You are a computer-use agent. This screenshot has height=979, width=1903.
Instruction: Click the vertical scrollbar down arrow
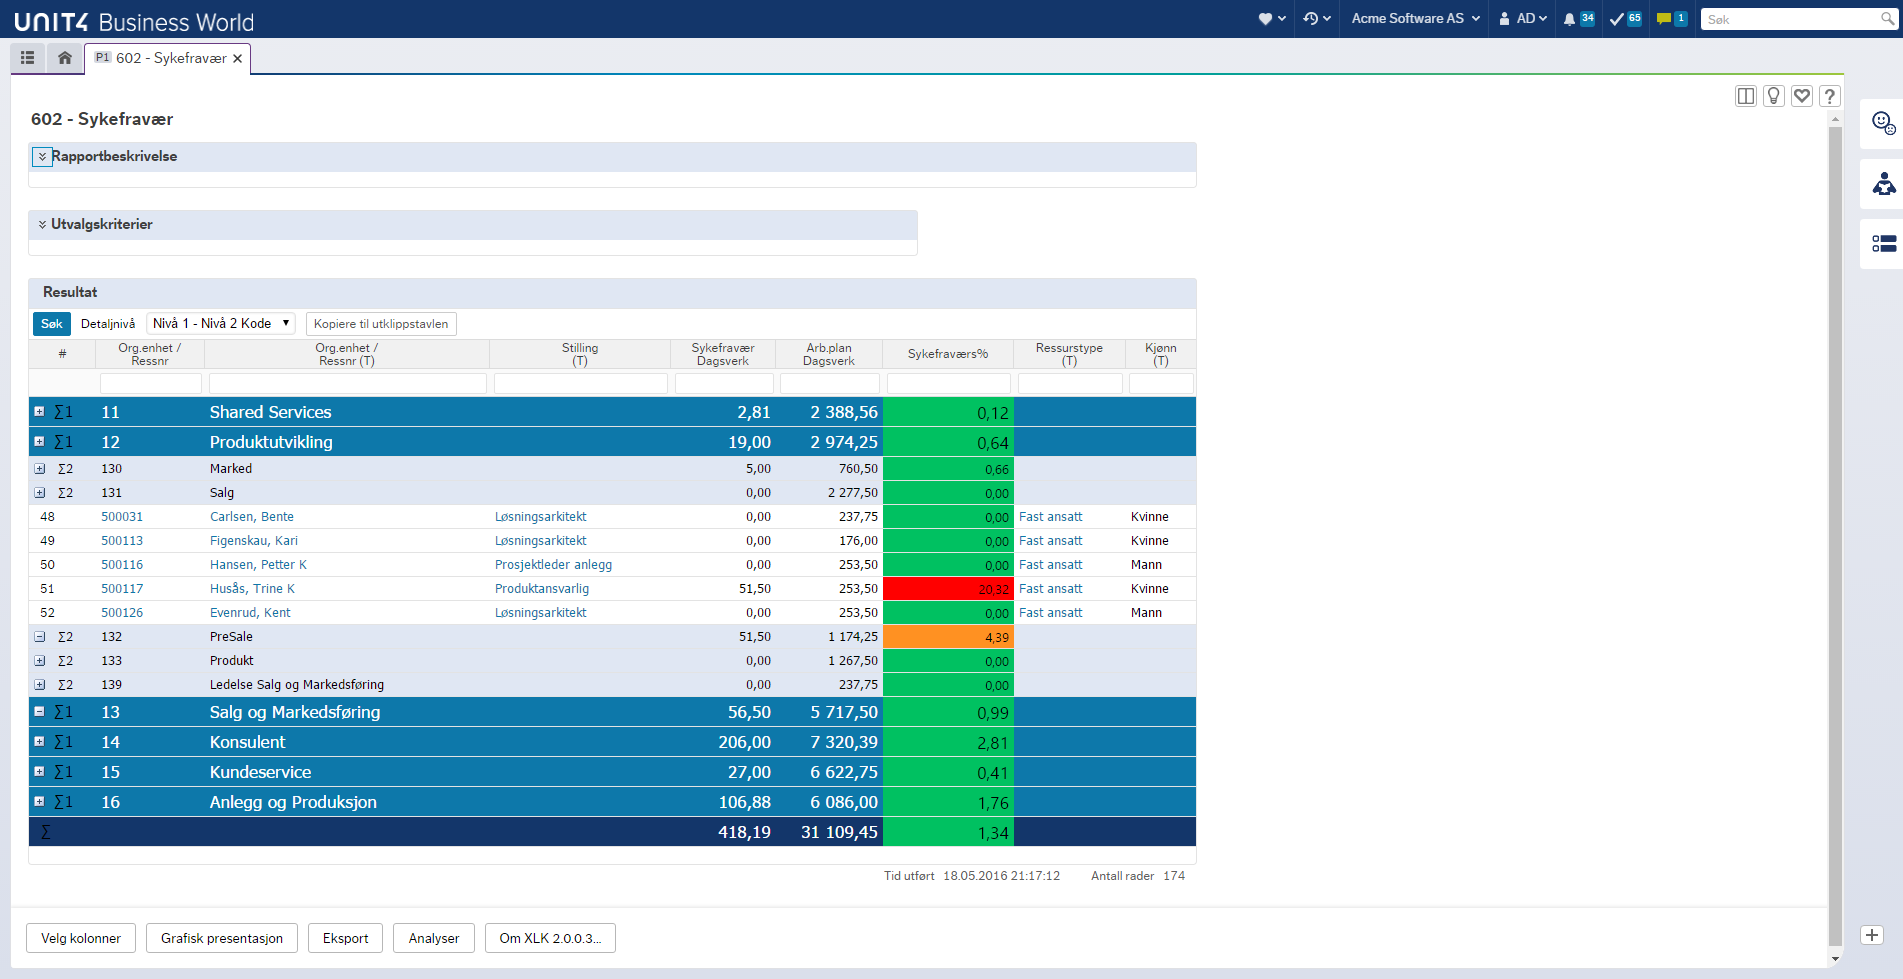point(1835,958)
